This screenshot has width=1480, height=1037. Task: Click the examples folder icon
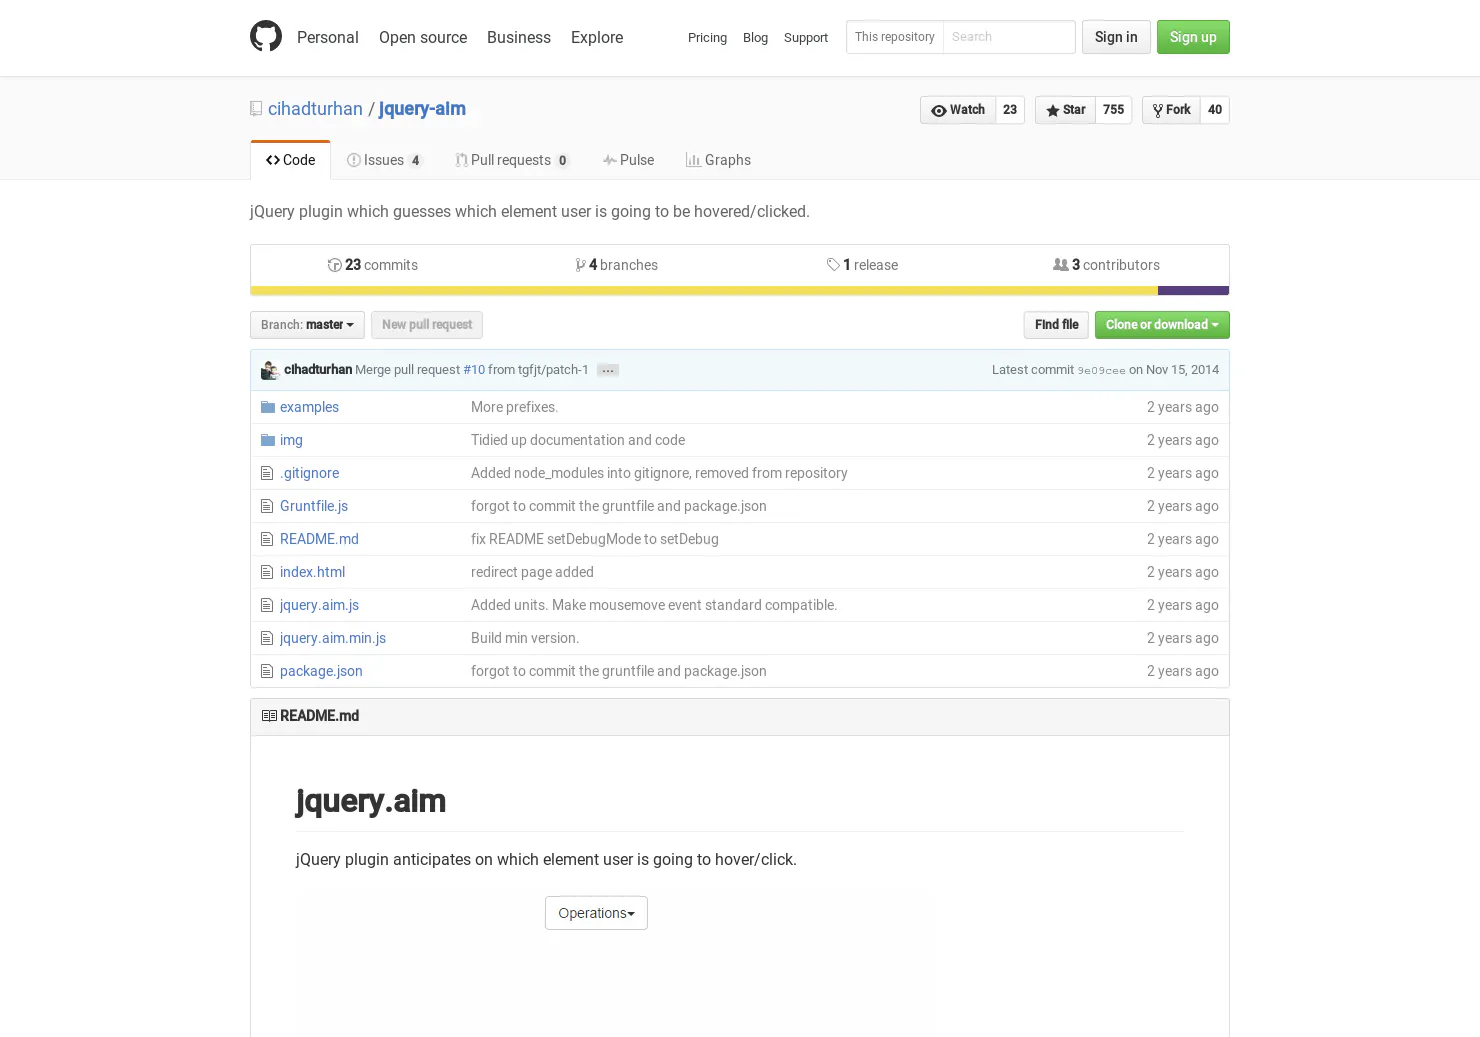coord(268,407)
